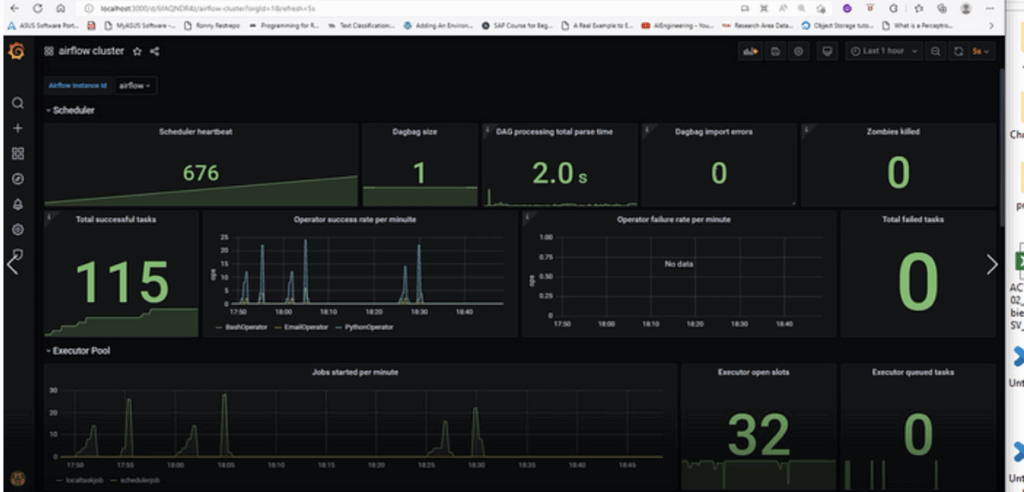The image size is (1024, 492).
Task: Open Grafana search from the sidebar
Action: coord(17,103)
